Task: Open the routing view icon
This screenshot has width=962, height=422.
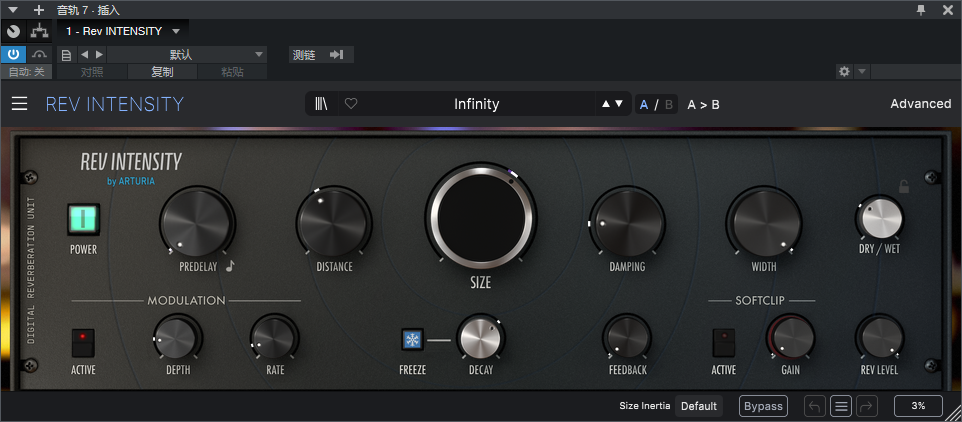Action: pos(40,31)
